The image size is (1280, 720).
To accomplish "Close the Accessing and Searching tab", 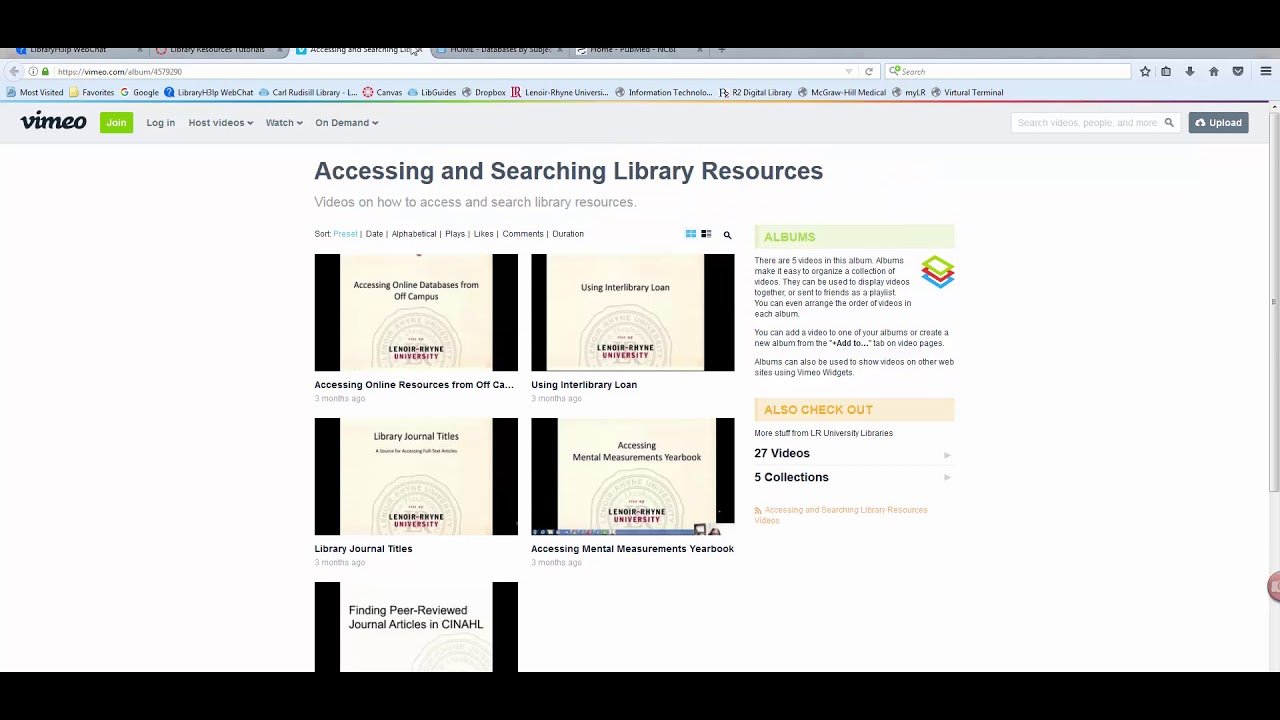I will pyautogui.click(x=419, y=49).
